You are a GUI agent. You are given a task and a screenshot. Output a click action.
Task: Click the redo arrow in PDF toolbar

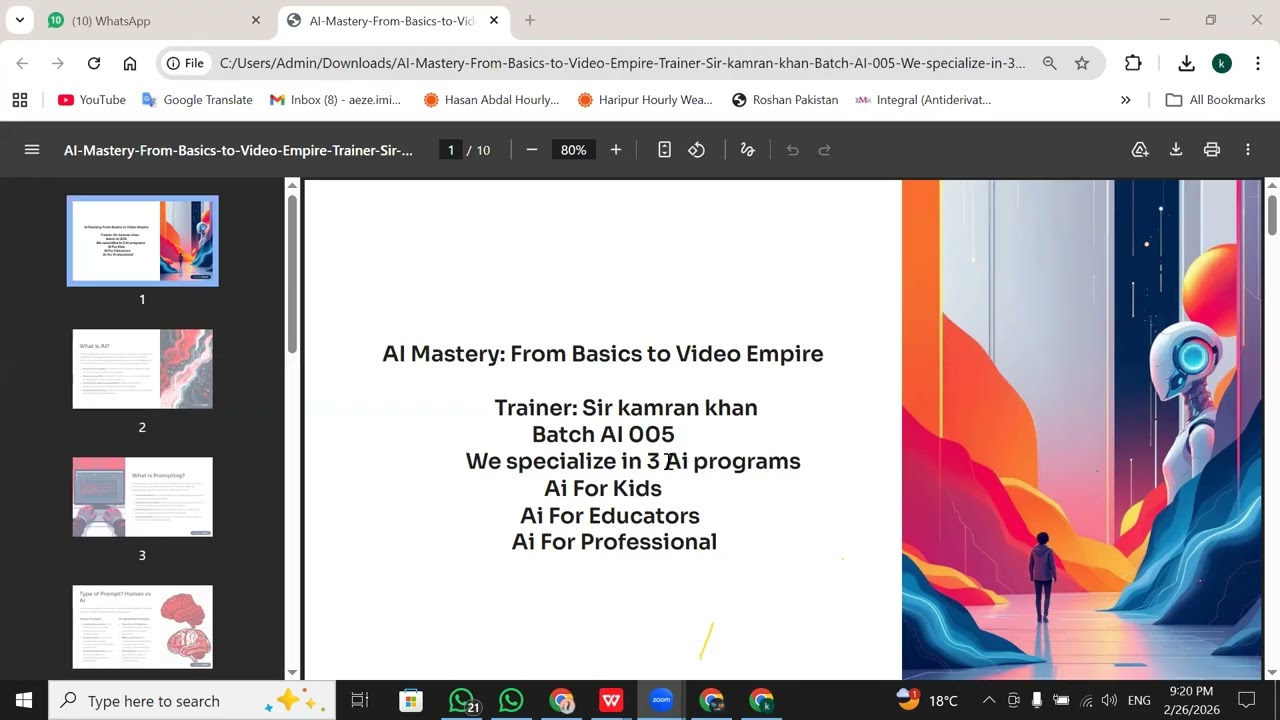click(x=825, y=150)
